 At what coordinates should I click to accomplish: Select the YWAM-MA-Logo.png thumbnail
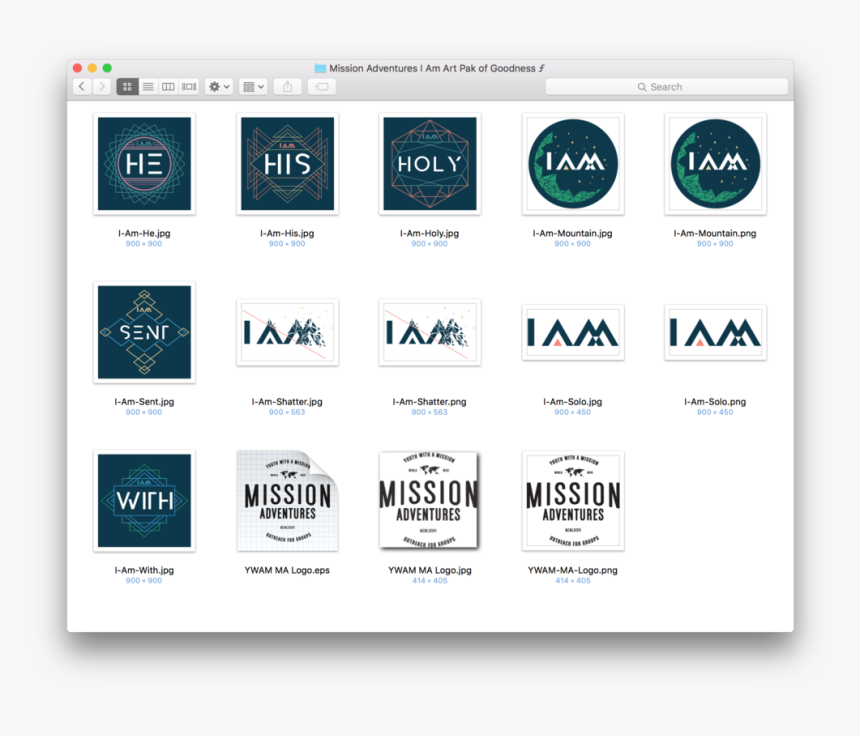click(x=573, y=501)
